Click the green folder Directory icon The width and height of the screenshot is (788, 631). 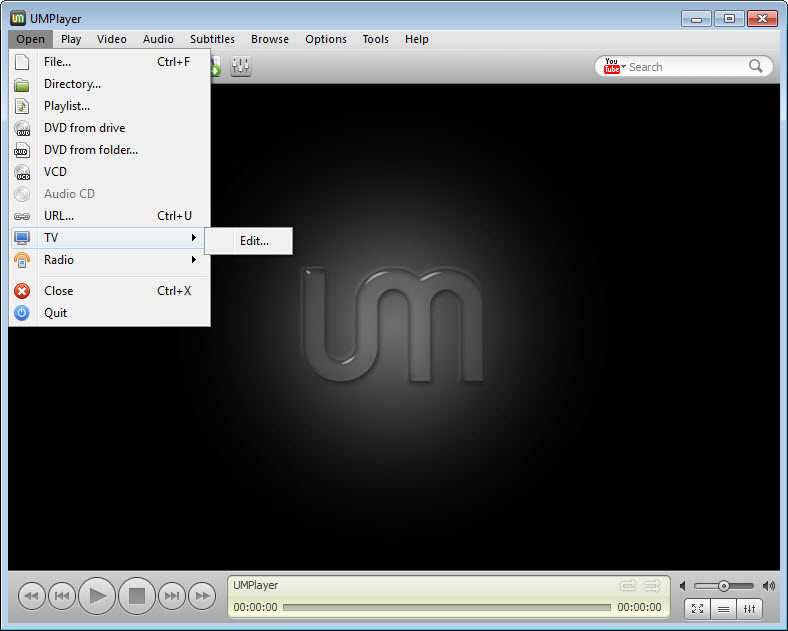pos(22,84)
